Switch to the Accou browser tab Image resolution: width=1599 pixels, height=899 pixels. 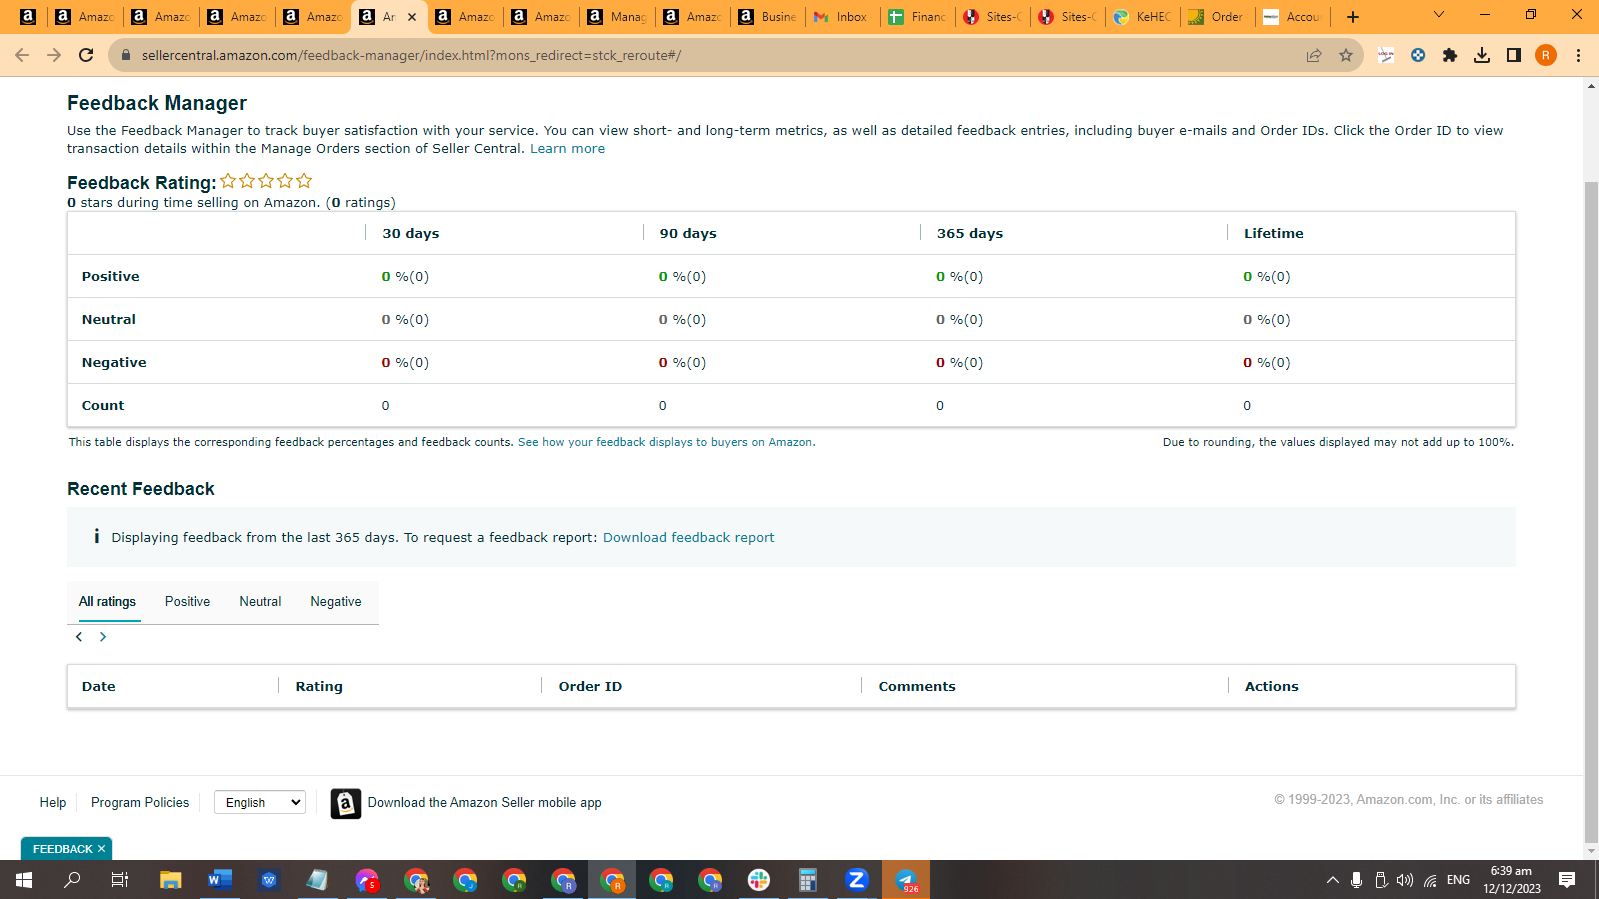[1293, 17]
